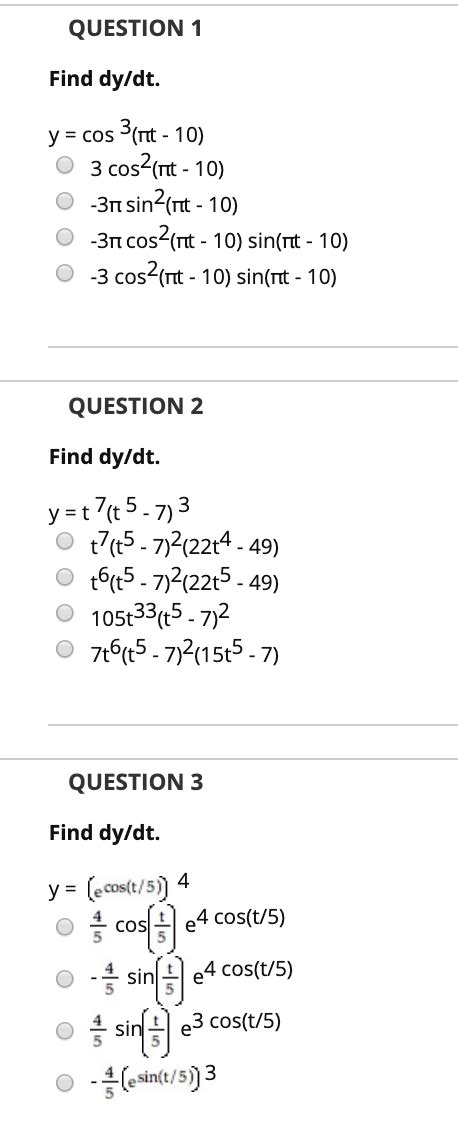Image resolution: width=458 pixels, height=1146 pixels.
Task: Choose 4/5 cos(t/5) e^4cos(t/5) answer
Action: point(65,927)
